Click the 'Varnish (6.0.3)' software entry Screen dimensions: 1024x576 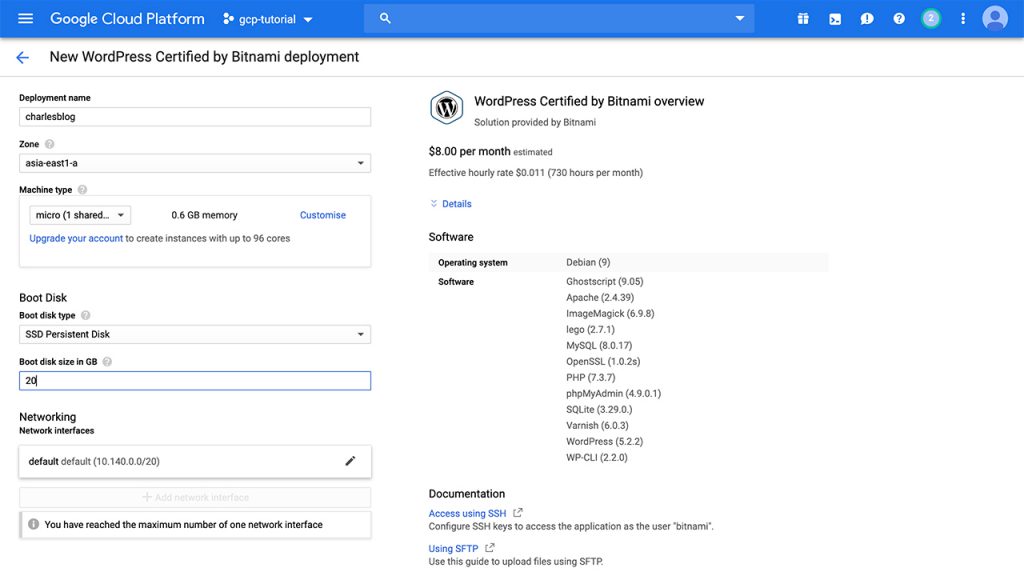coord(597,426)
